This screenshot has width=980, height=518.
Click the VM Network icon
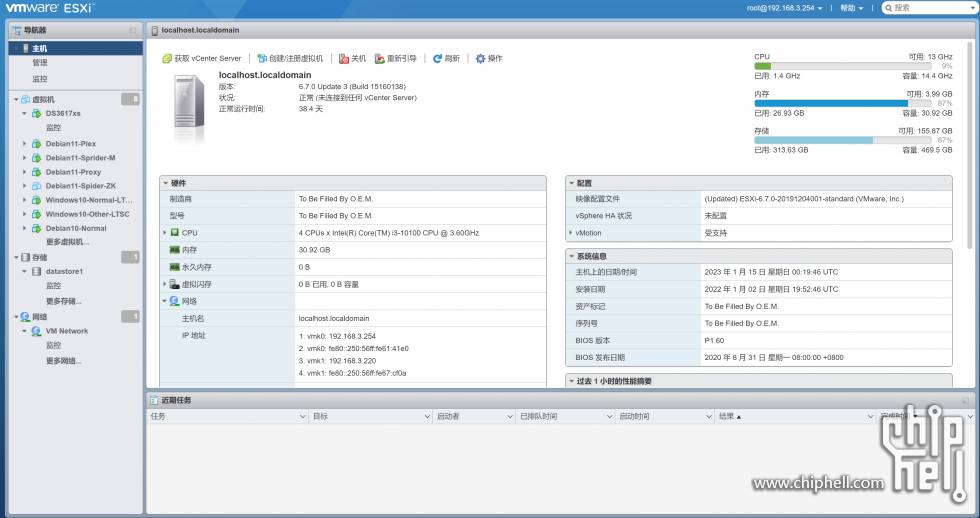36,331
